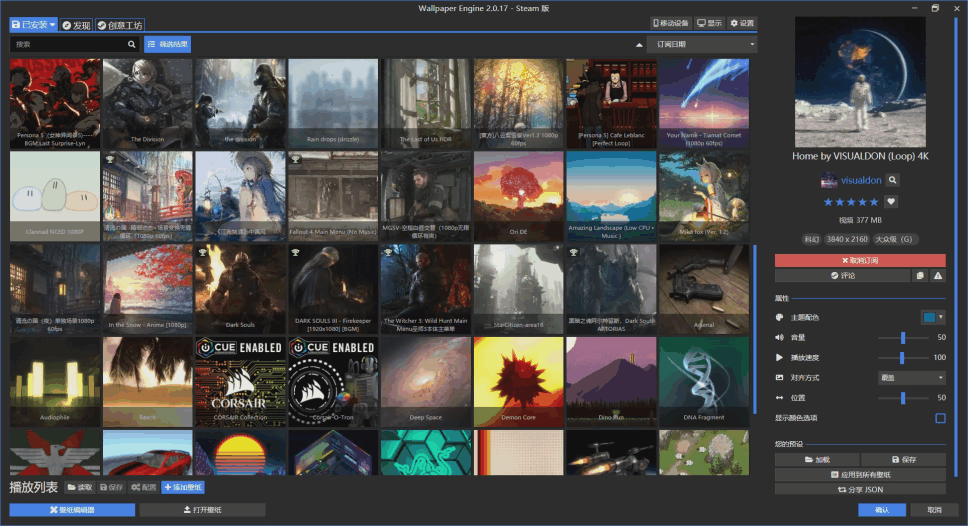Open 设置 (Settings) gear menu

(x=742, y=23)
